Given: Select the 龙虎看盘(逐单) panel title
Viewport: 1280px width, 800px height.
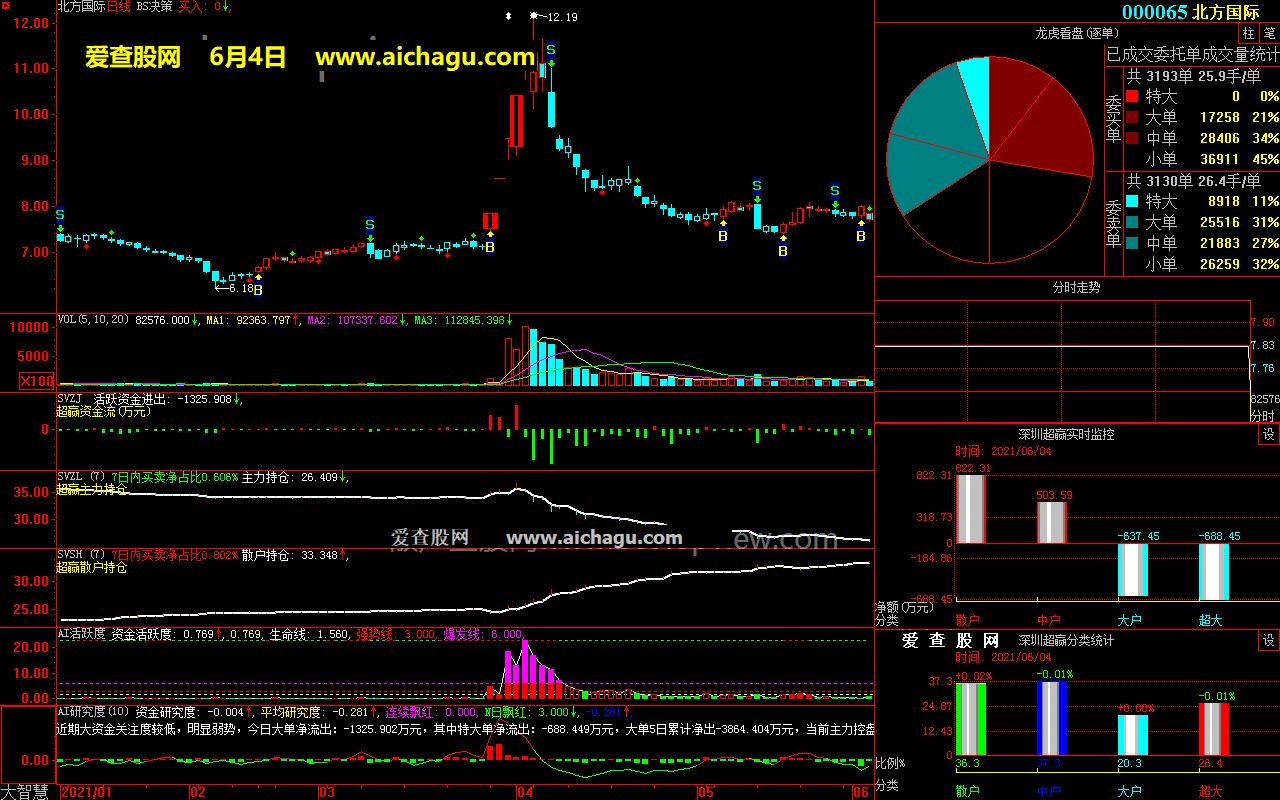Looking at the screenshot, I should pyautogui.click(x=1075, y=34).
